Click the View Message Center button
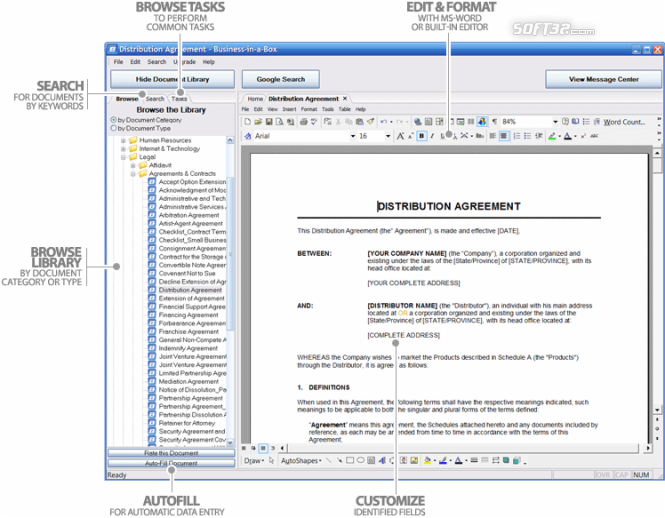This screenshot has width=665, height=518. click(x=603, y=79)
